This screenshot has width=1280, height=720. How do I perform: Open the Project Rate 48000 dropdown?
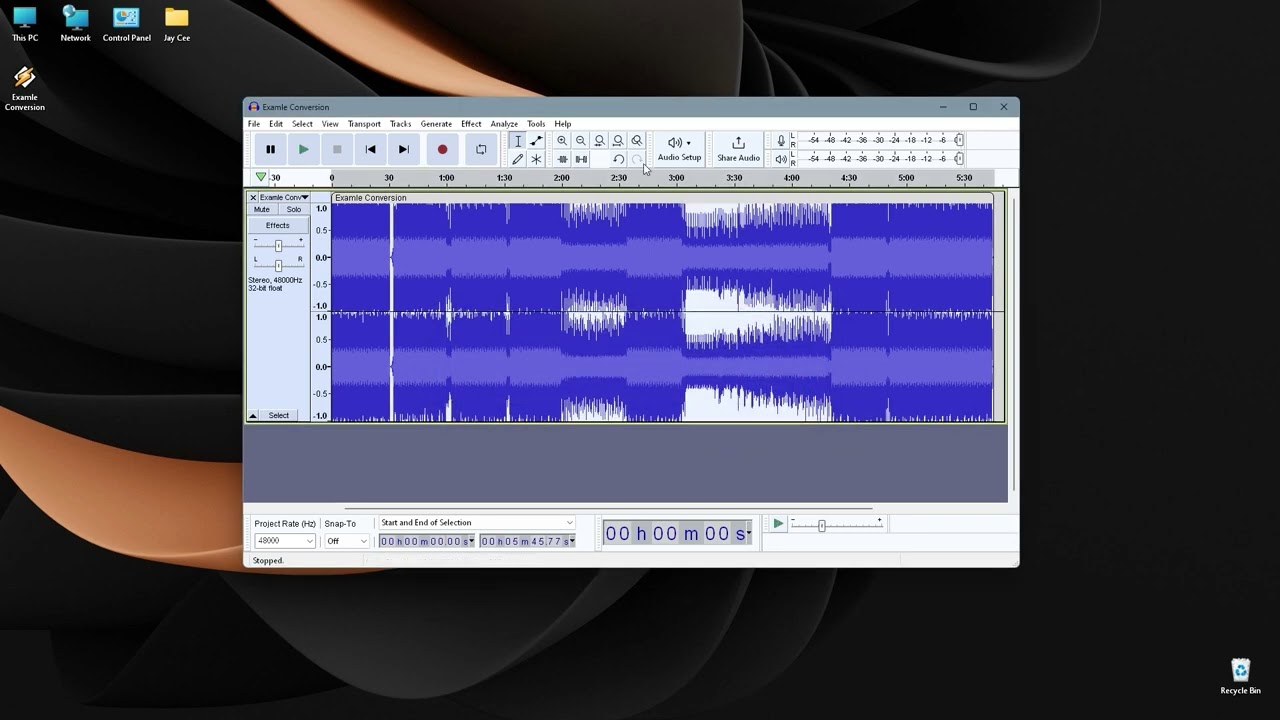[x=285, y=541]
